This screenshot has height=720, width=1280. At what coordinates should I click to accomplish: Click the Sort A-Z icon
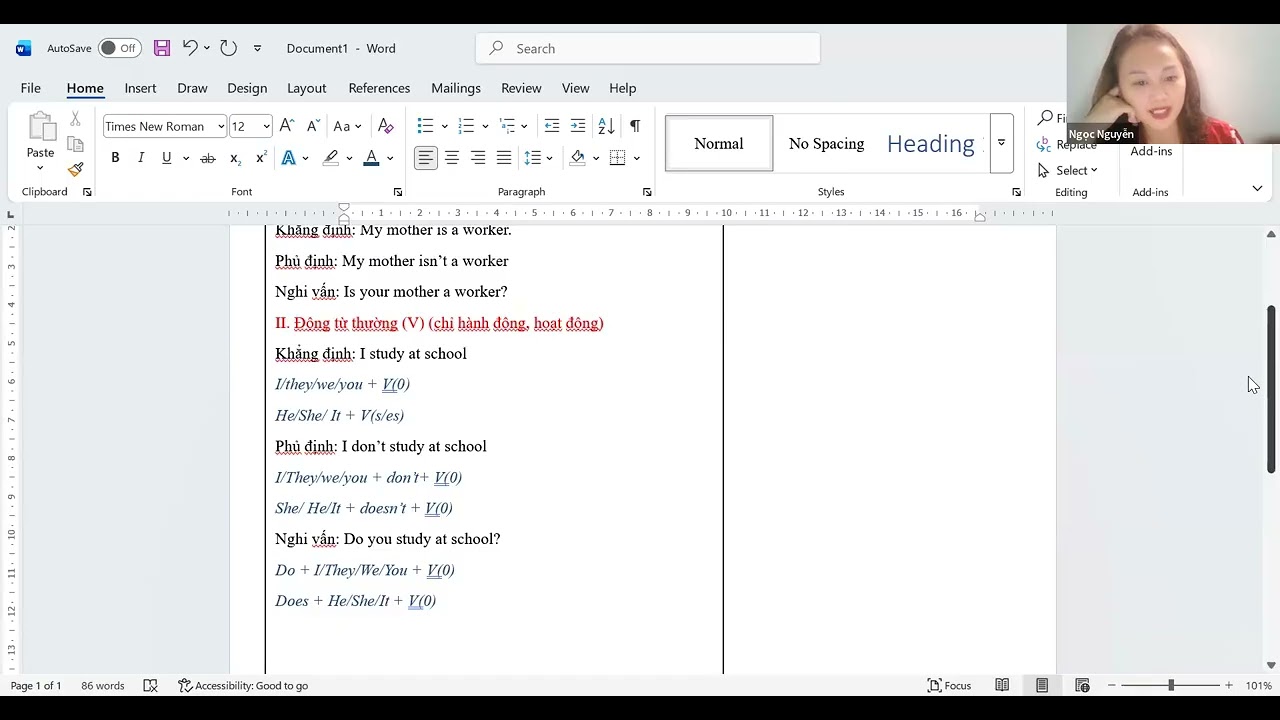[x=606, y=126]
